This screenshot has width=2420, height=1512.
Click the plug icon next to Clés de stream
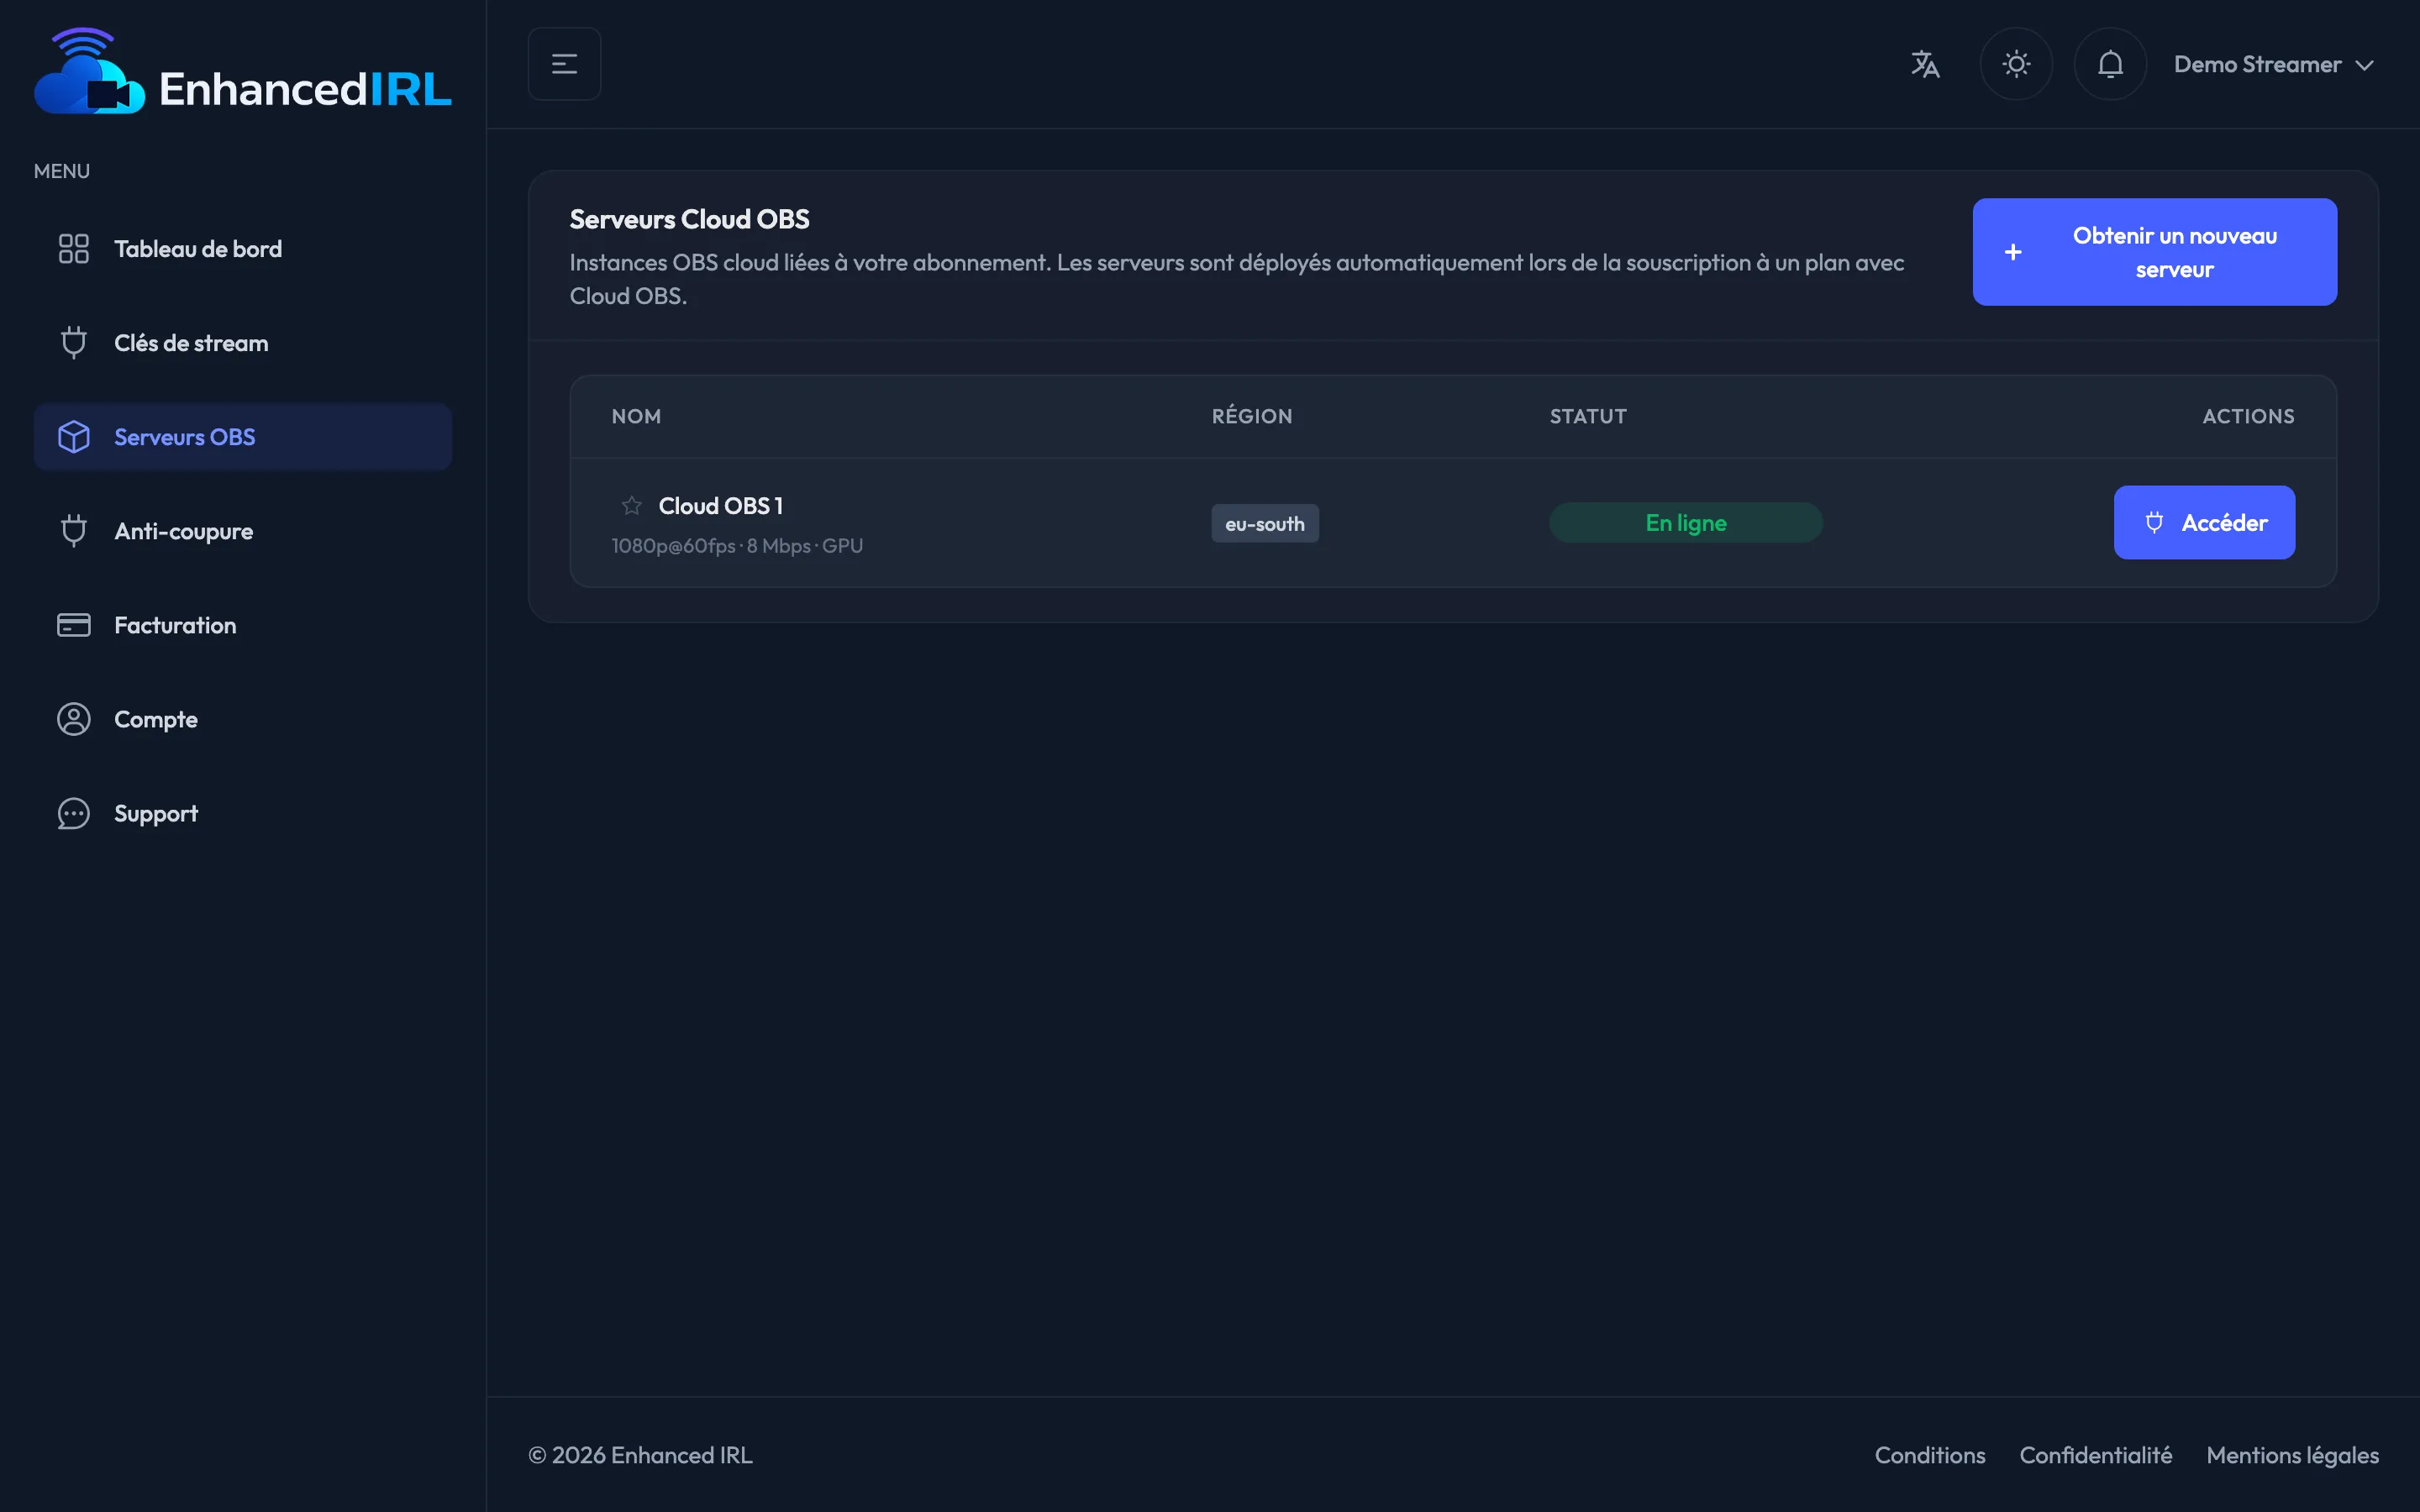(x=74, y=343)
